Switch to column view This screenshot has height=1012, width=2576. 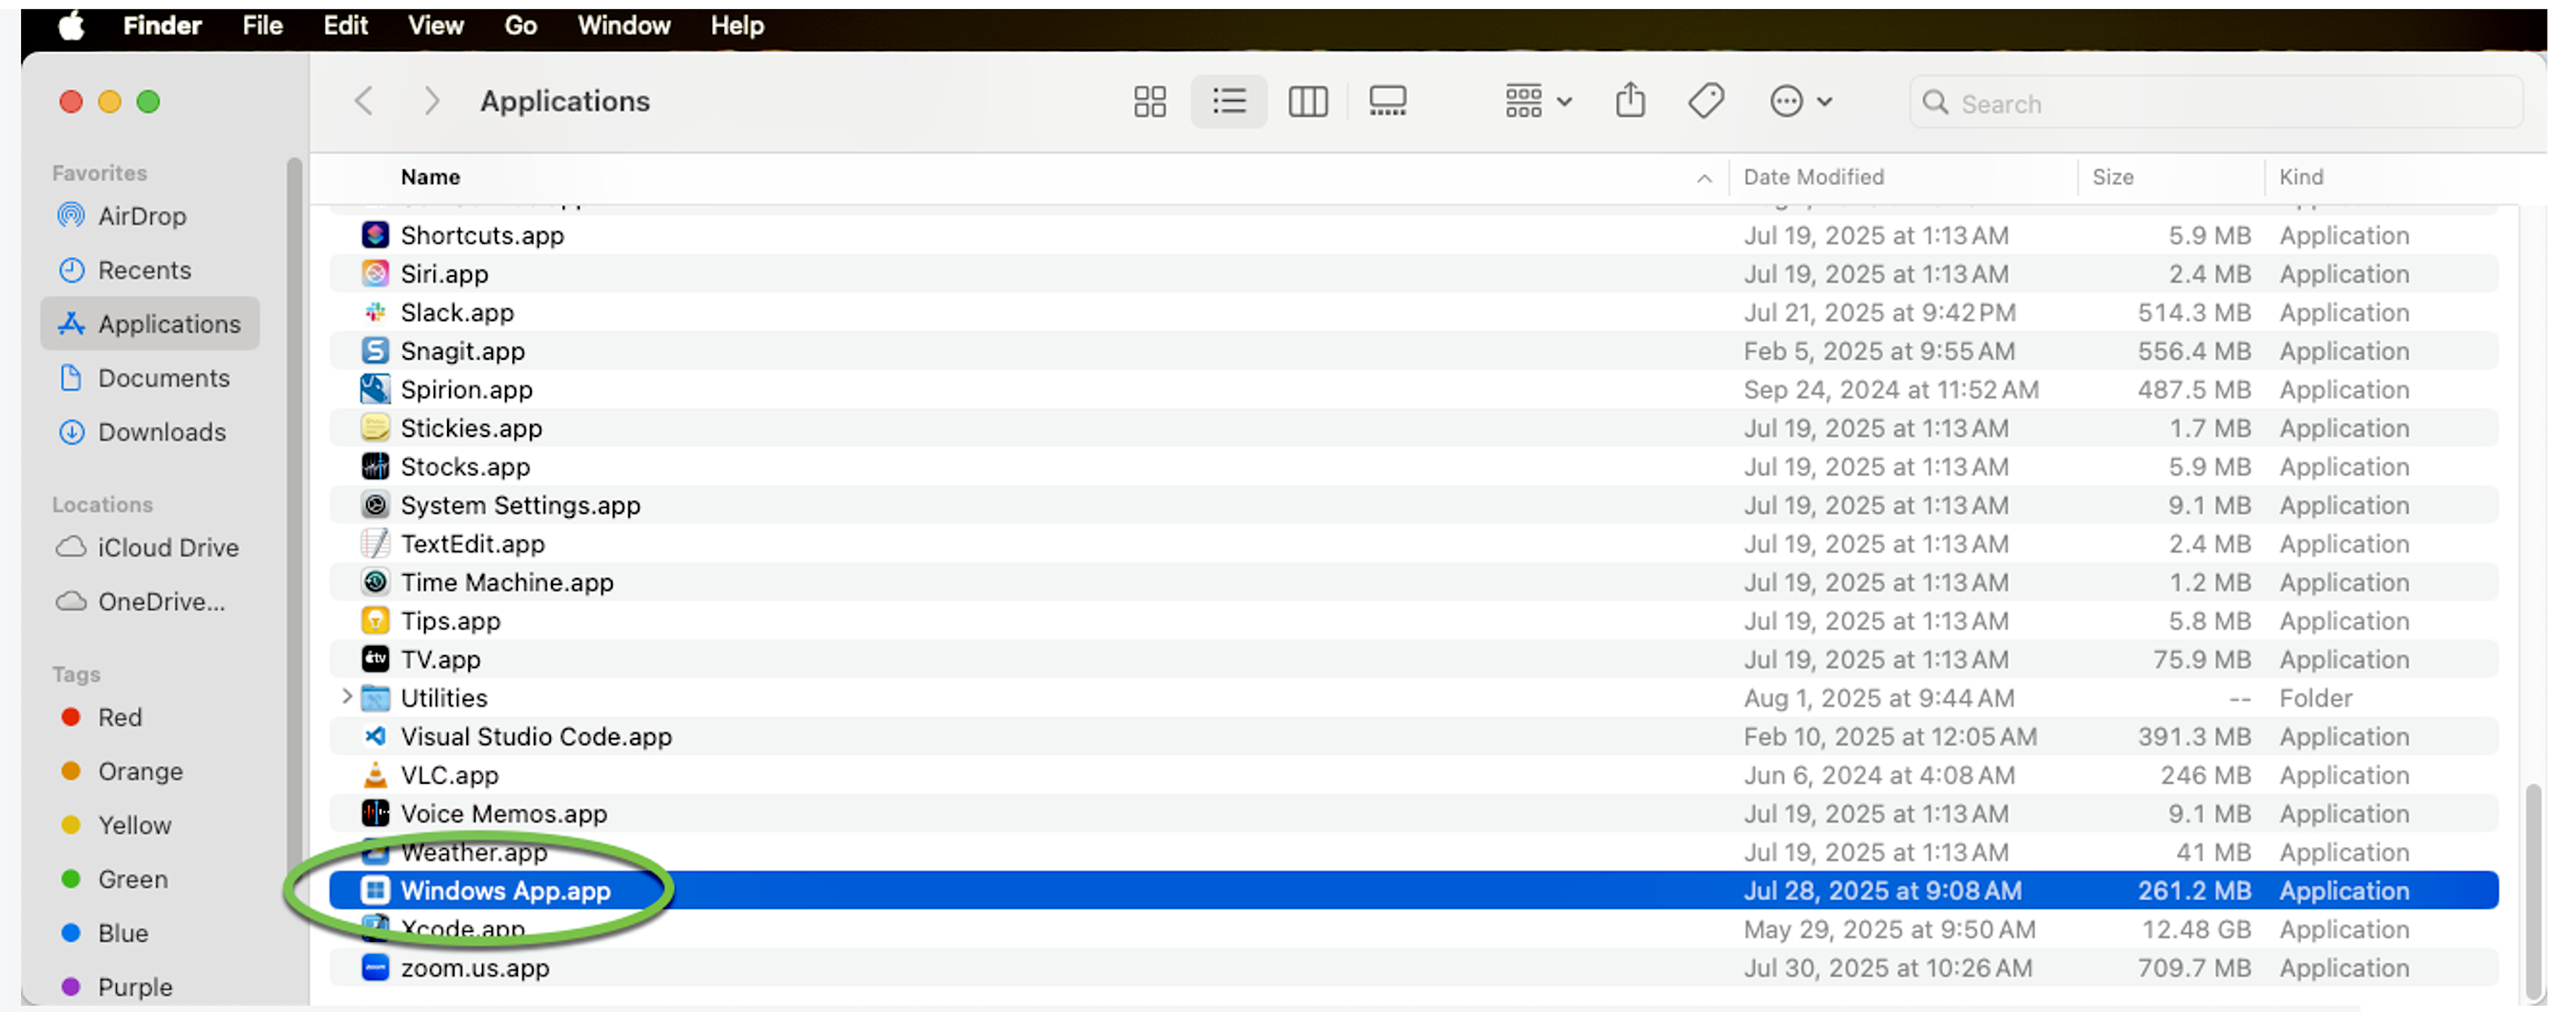[1307, 101]
